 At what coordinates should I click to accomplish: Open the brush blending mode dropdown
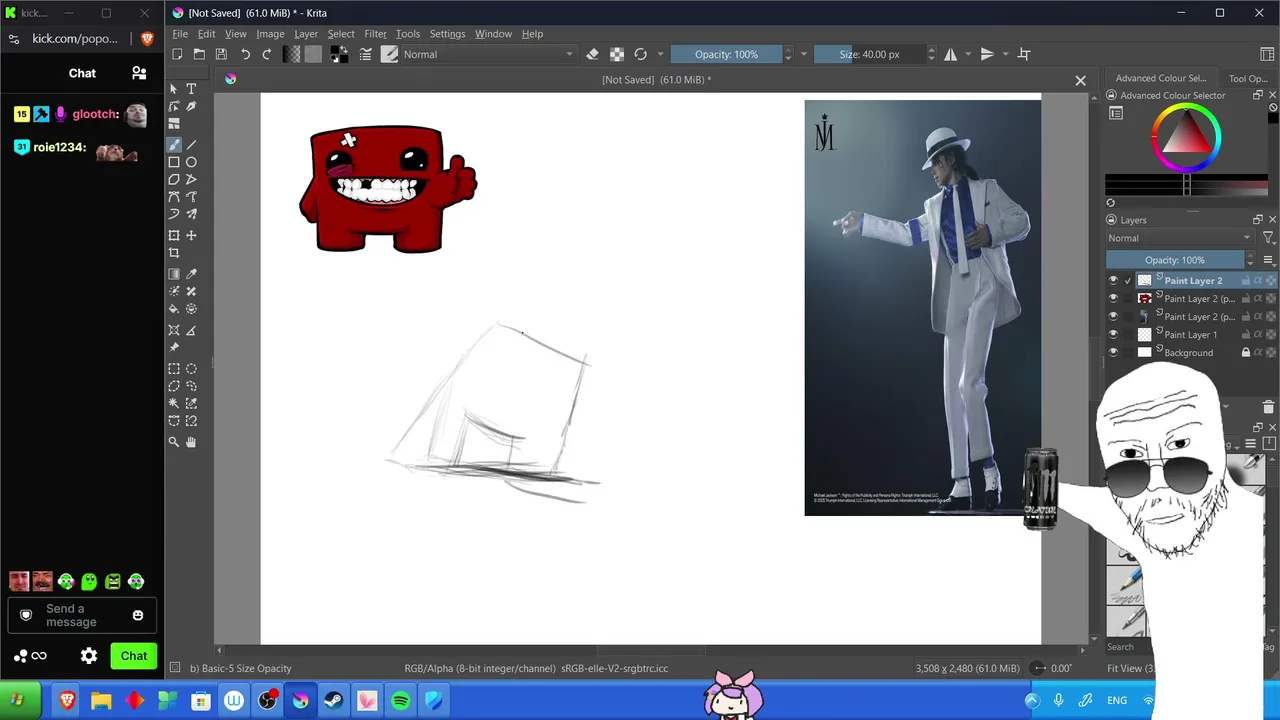click(x=489, y=54)
